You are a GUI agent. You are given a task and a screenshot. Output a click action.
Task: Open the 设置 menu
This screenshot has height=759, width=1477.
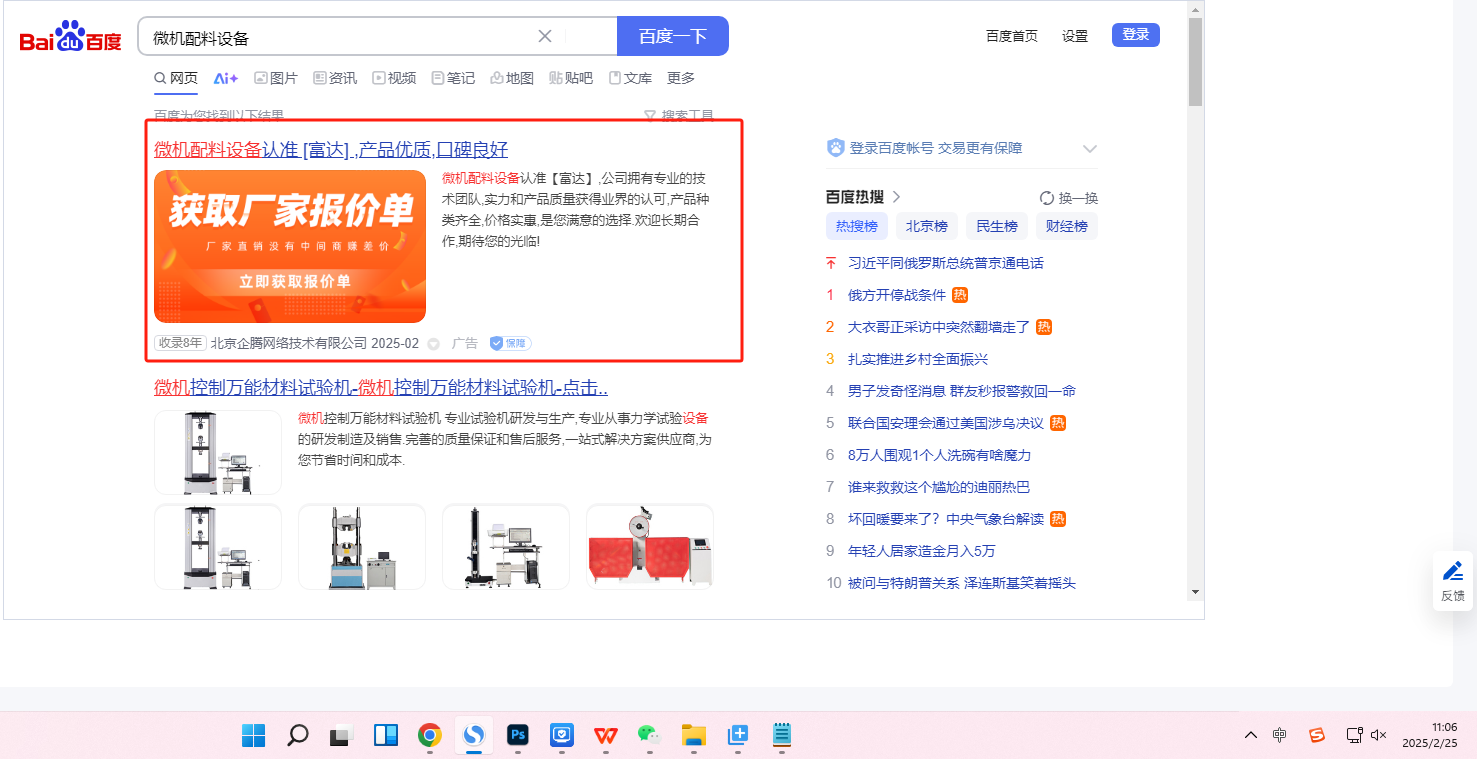click(x=1075, y=36)
